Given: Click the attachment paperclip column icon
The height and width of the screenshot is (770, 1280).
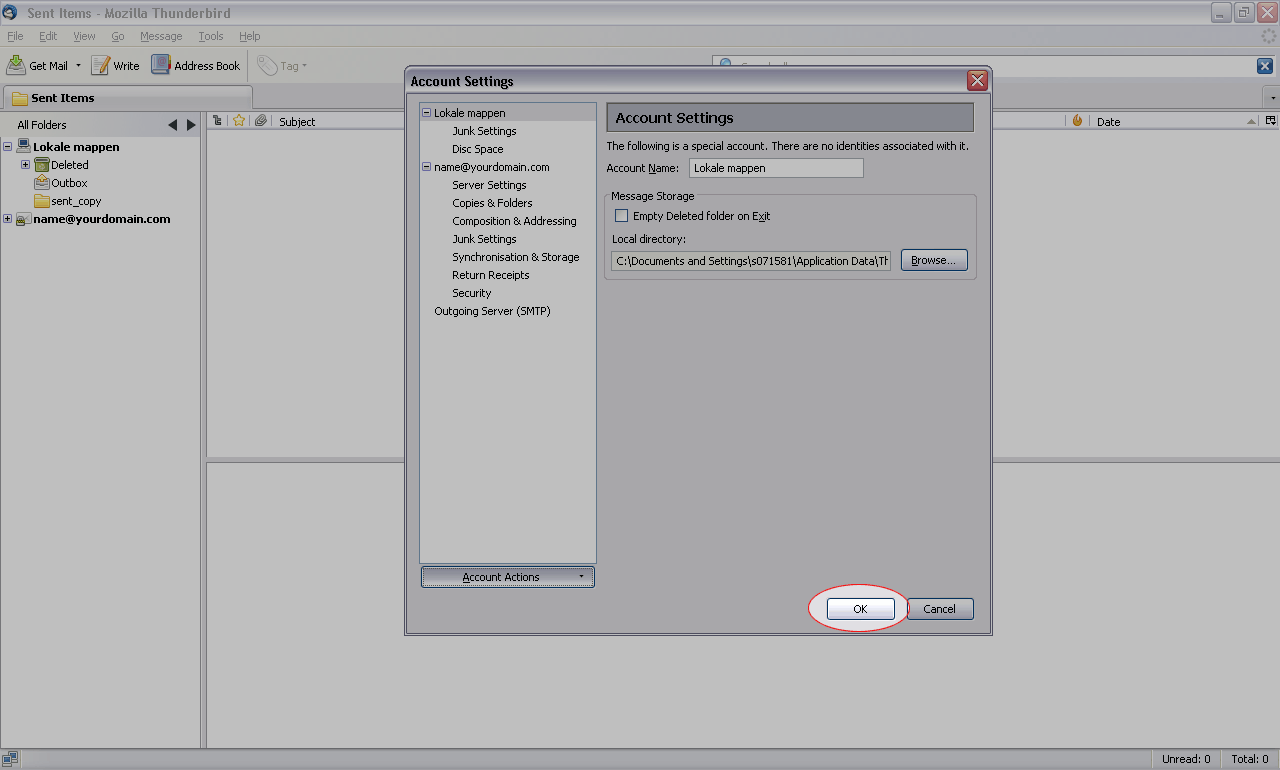Looking at the screenshot, I should [x=260, y=121].
